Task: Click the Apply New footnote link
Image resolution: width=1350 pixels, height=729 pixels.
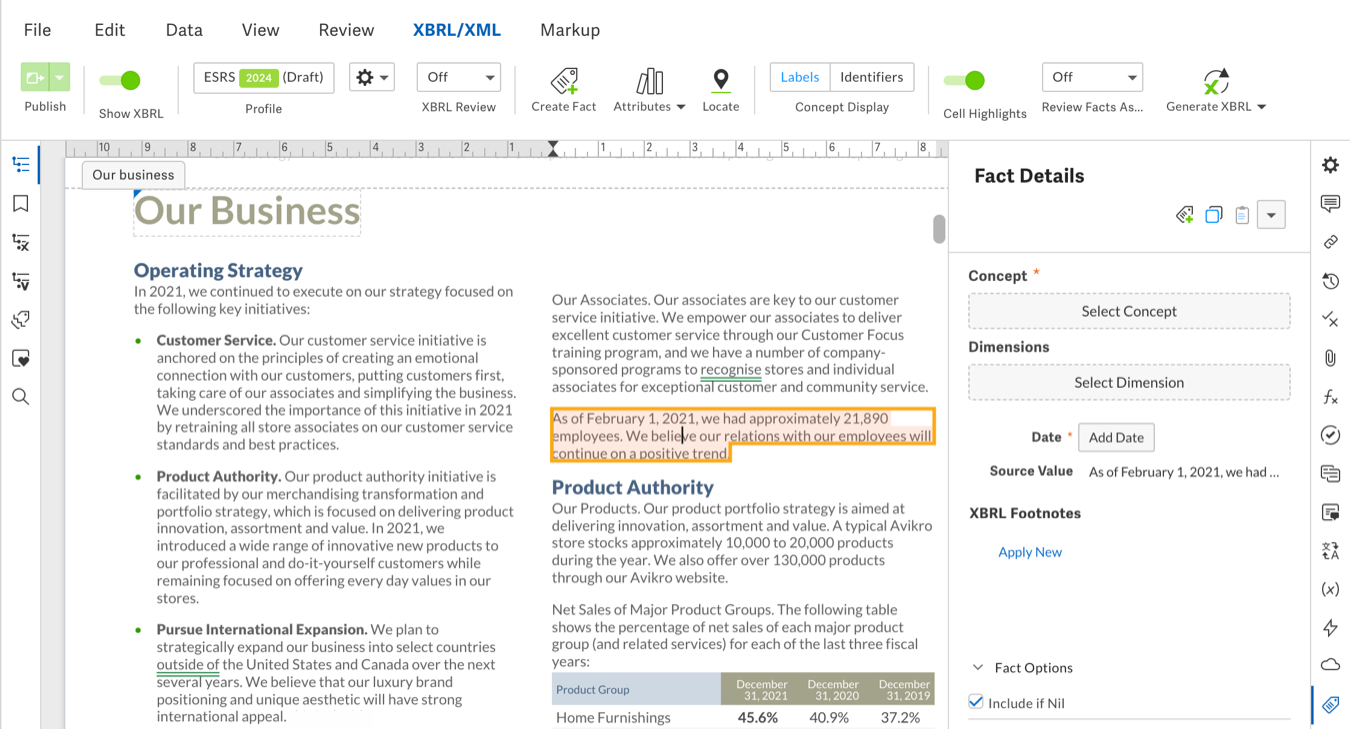Action: 1030,552
